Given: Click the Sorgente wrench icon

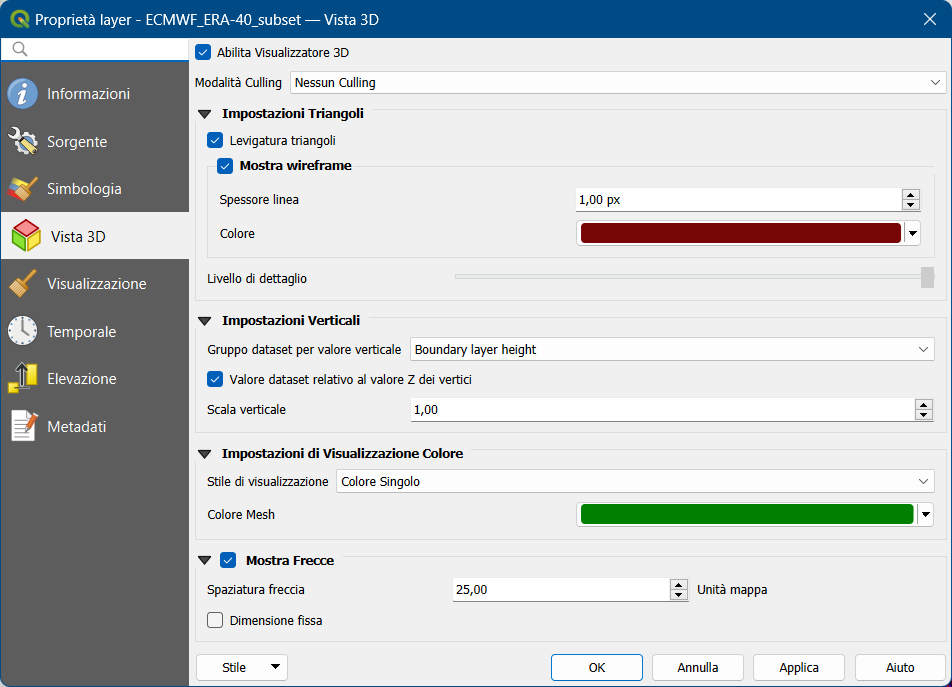Looking at the screenshot, I should pos(22,141).
